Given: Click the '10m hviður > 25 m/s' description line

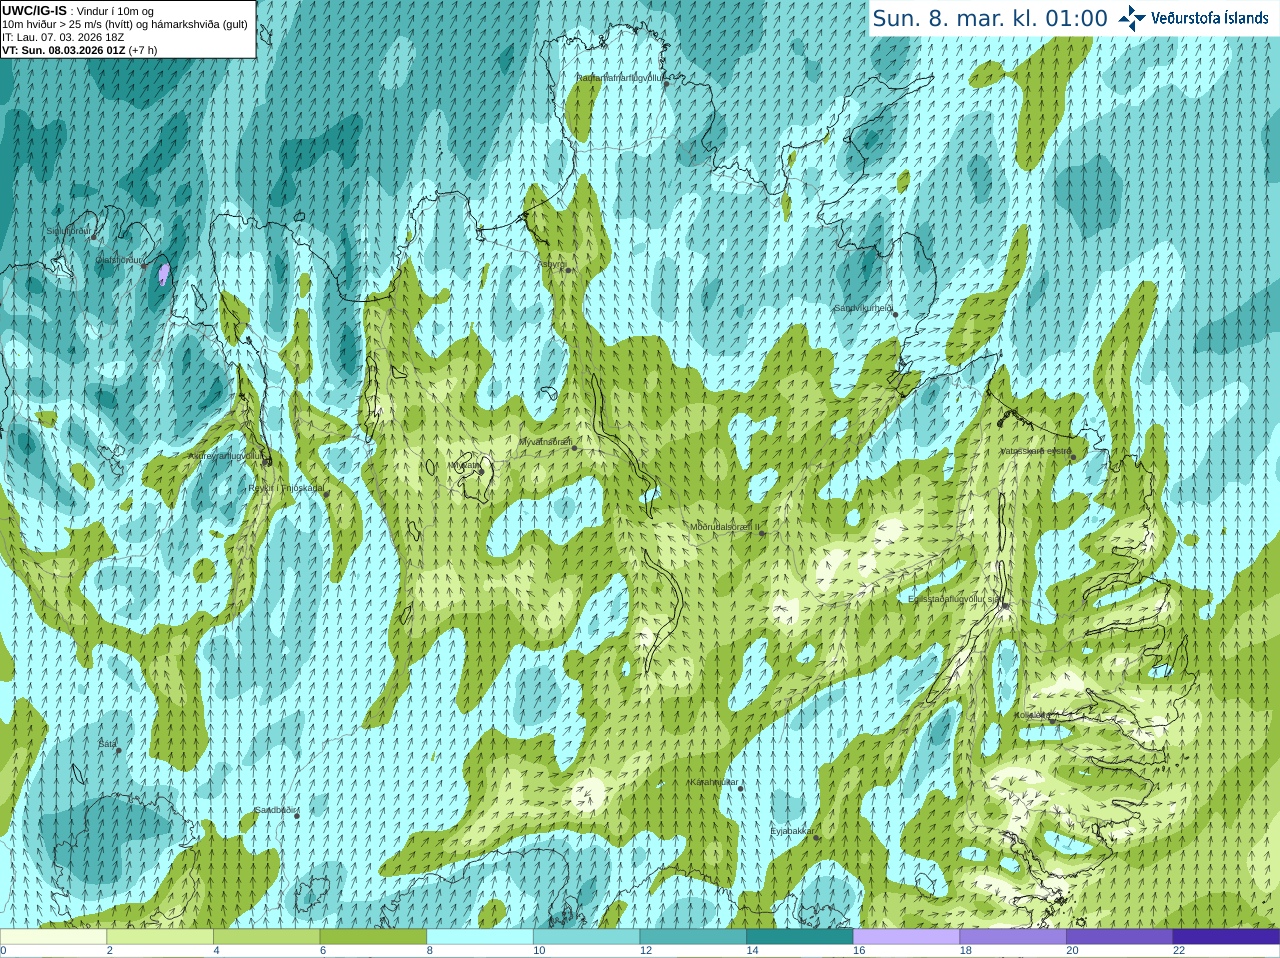Looking at the screenshot, I should pyautogui.click(x=125, y=24).
